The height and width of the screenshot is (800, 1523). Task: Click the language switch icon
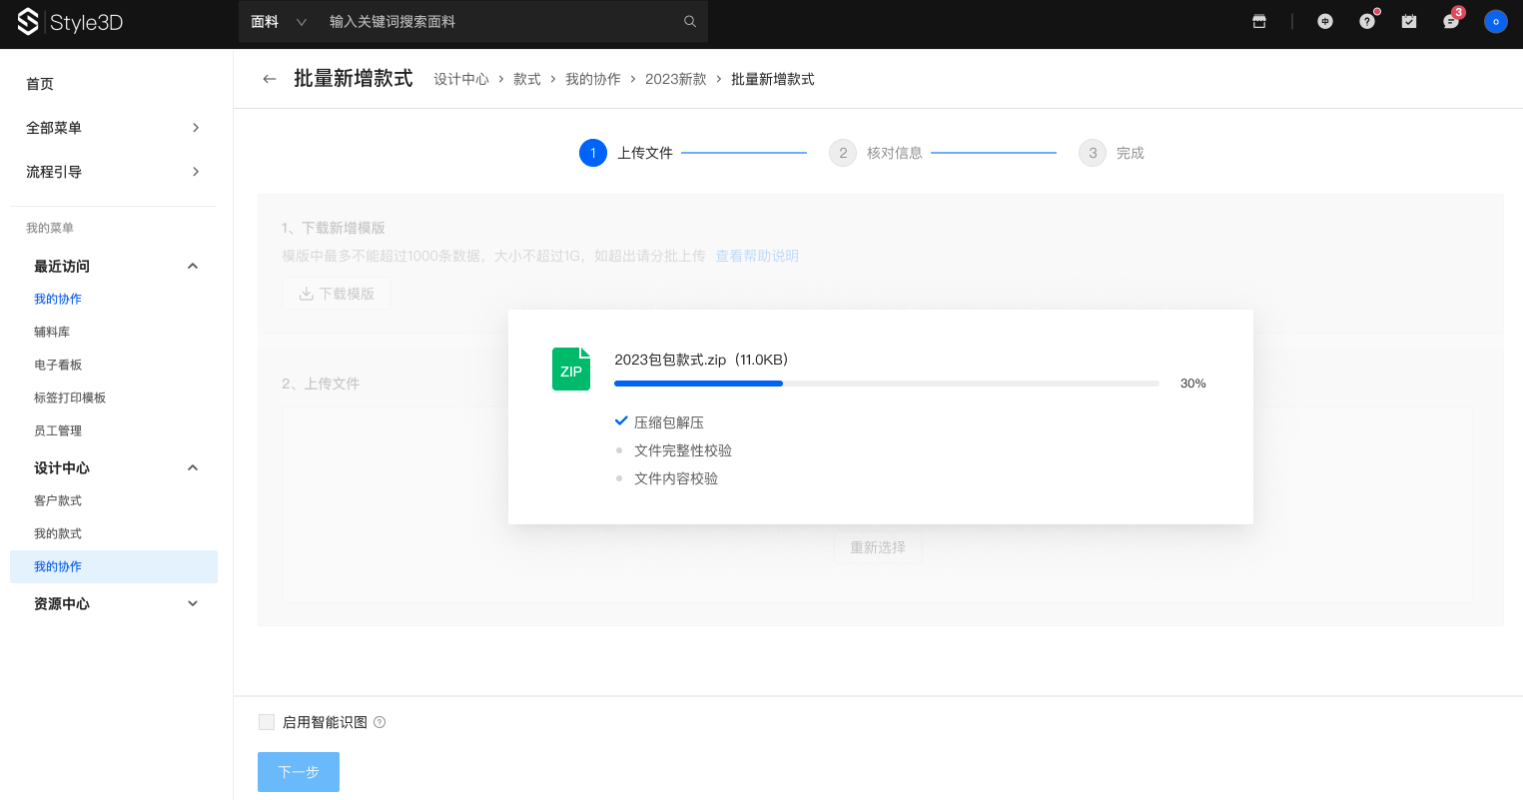tap(1325, 21)
